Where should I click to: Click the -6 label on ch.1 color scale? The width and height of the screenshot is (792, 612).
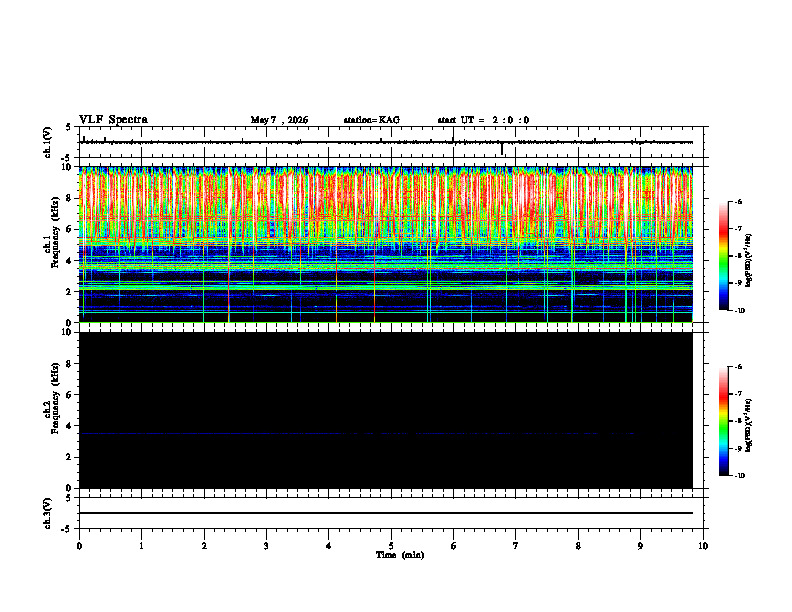(x=737, y=201)
